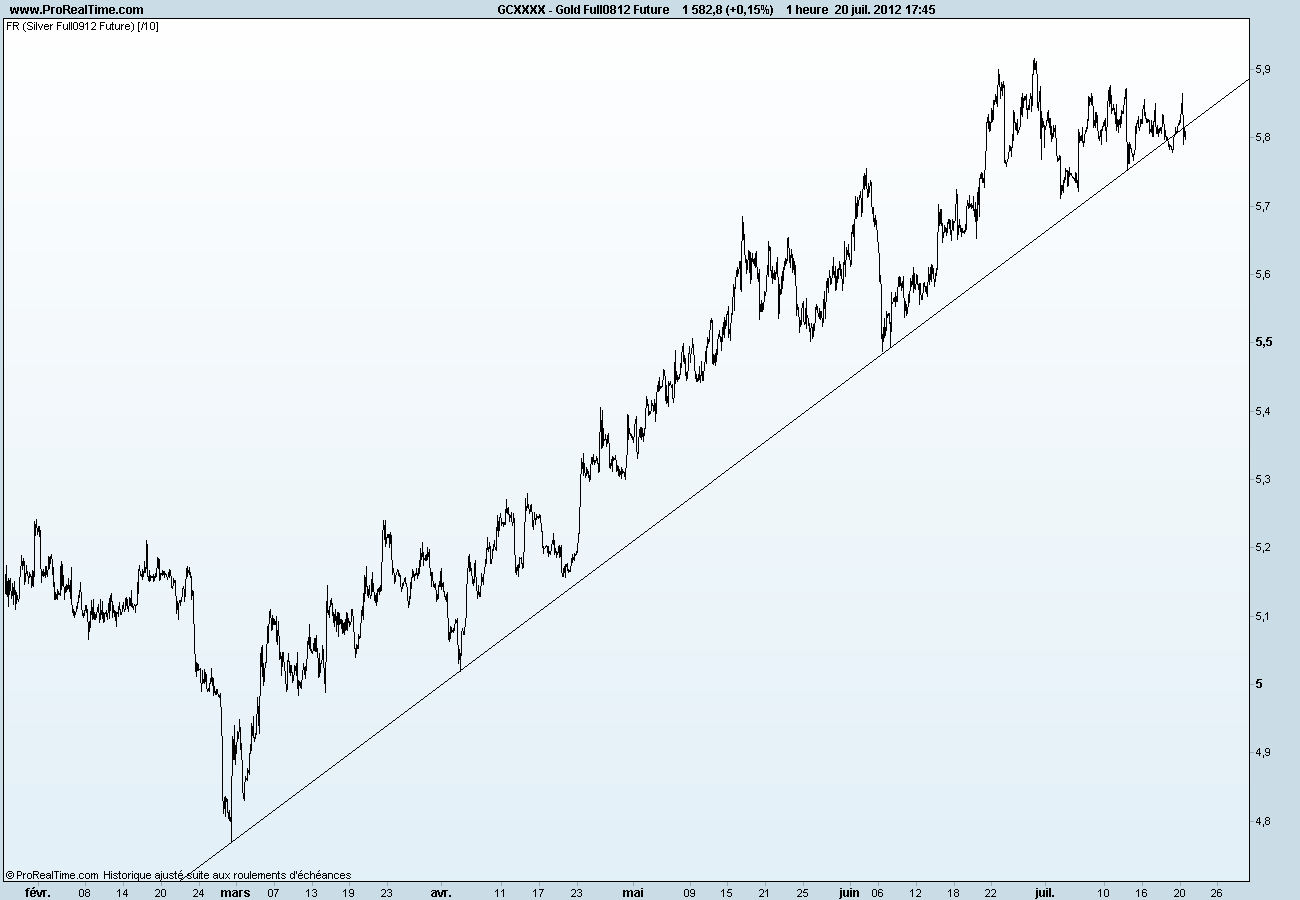The height and width of the screenshot is (900, 1300).
Task: Click the 'févr.' month label on time axis
Action: pyautogui.click(x=38, y=891)
